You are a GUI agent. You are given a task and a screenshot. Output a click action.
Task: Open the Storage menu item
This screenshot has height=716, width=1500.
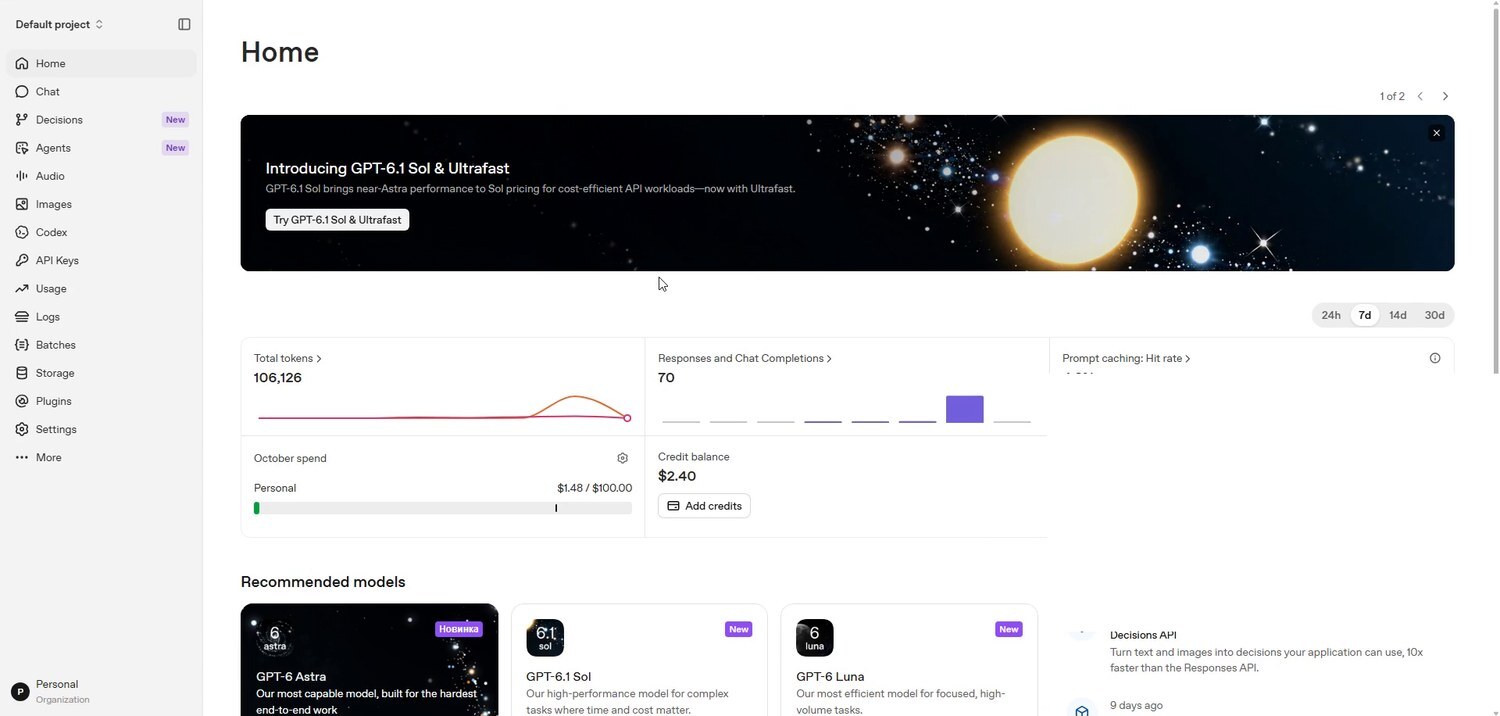click(x=101, y=372)
